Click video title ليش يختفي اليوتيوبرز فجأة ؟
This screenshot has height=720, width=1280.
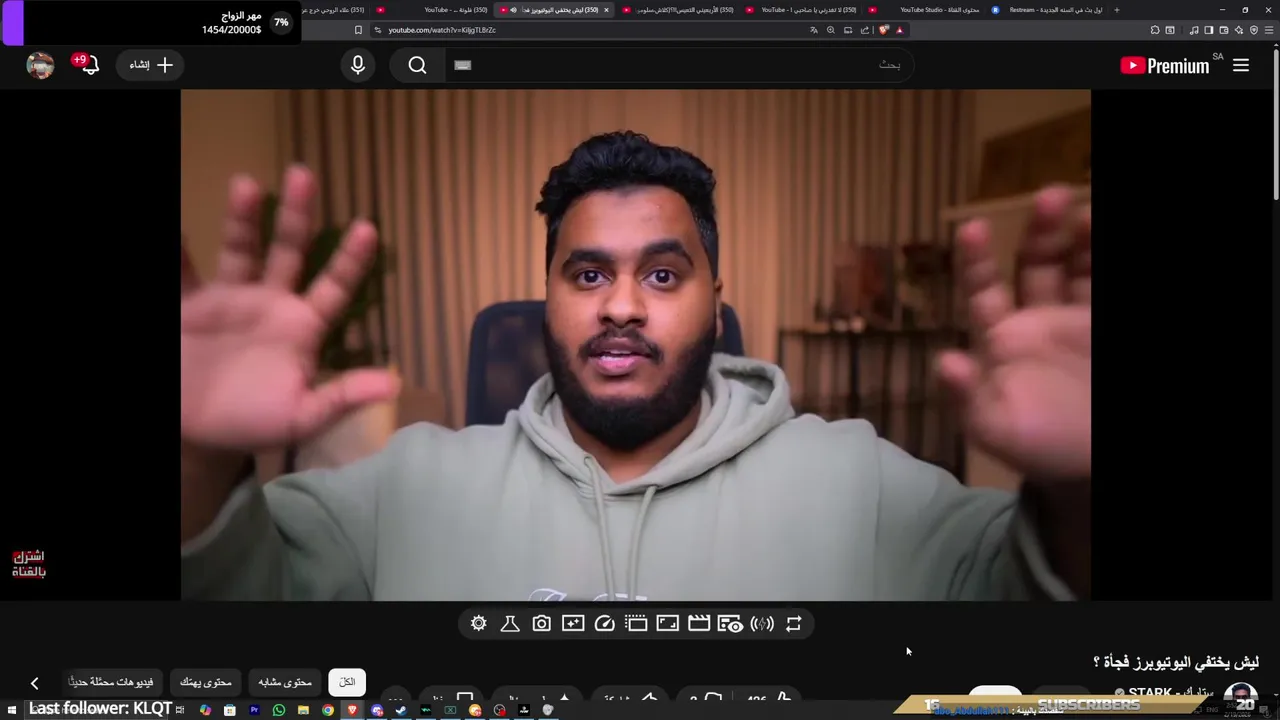pyautogui.click(x=1175, y=662)
